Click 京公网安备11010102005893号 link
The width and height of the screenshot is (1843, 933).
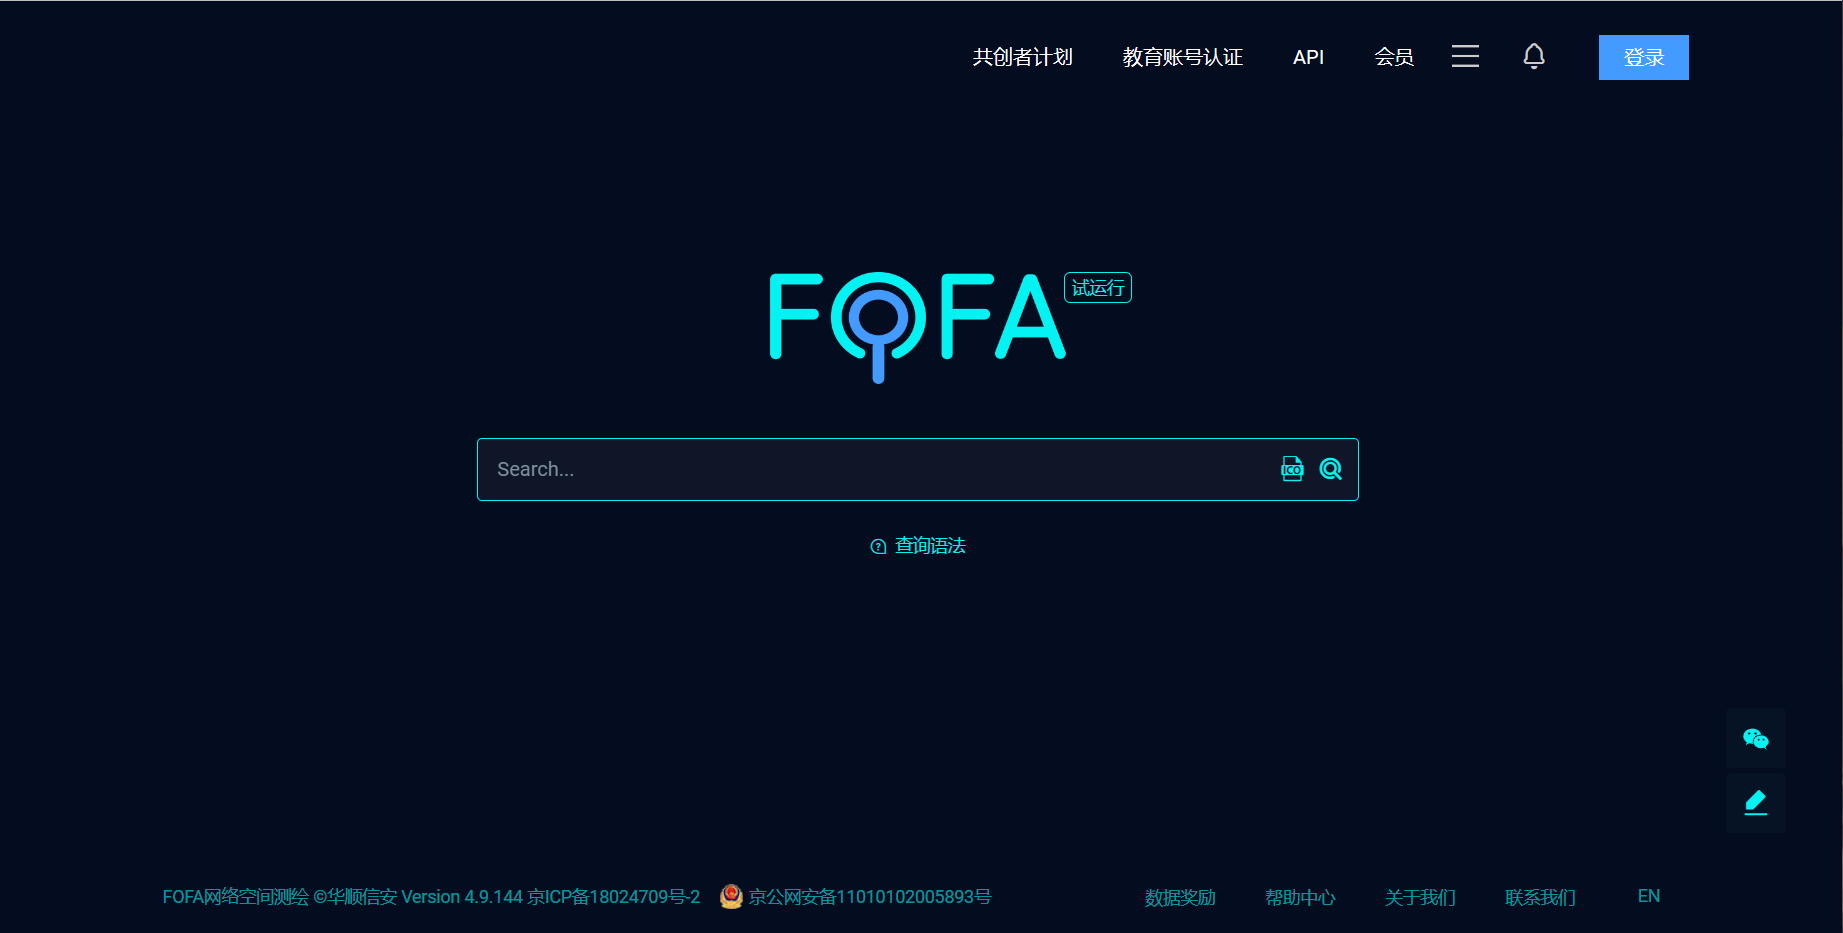870,897
